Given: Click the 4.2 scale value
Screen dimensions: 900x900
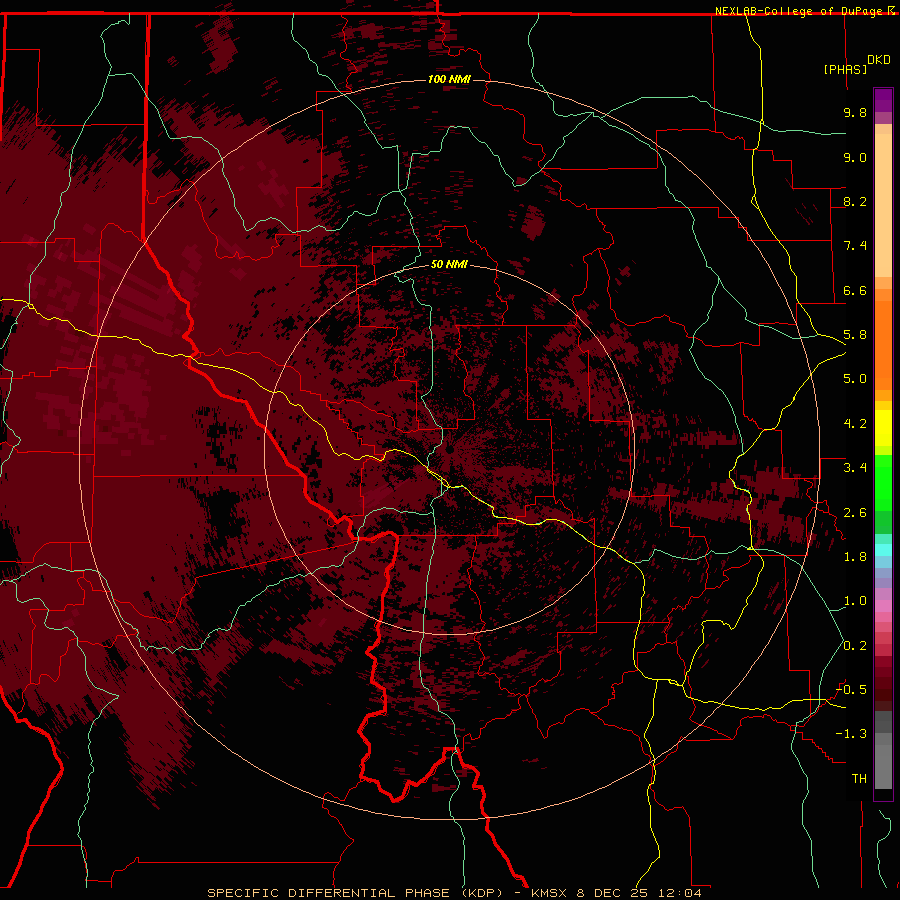Looking at the screenshot, I should tap(855, 424).
